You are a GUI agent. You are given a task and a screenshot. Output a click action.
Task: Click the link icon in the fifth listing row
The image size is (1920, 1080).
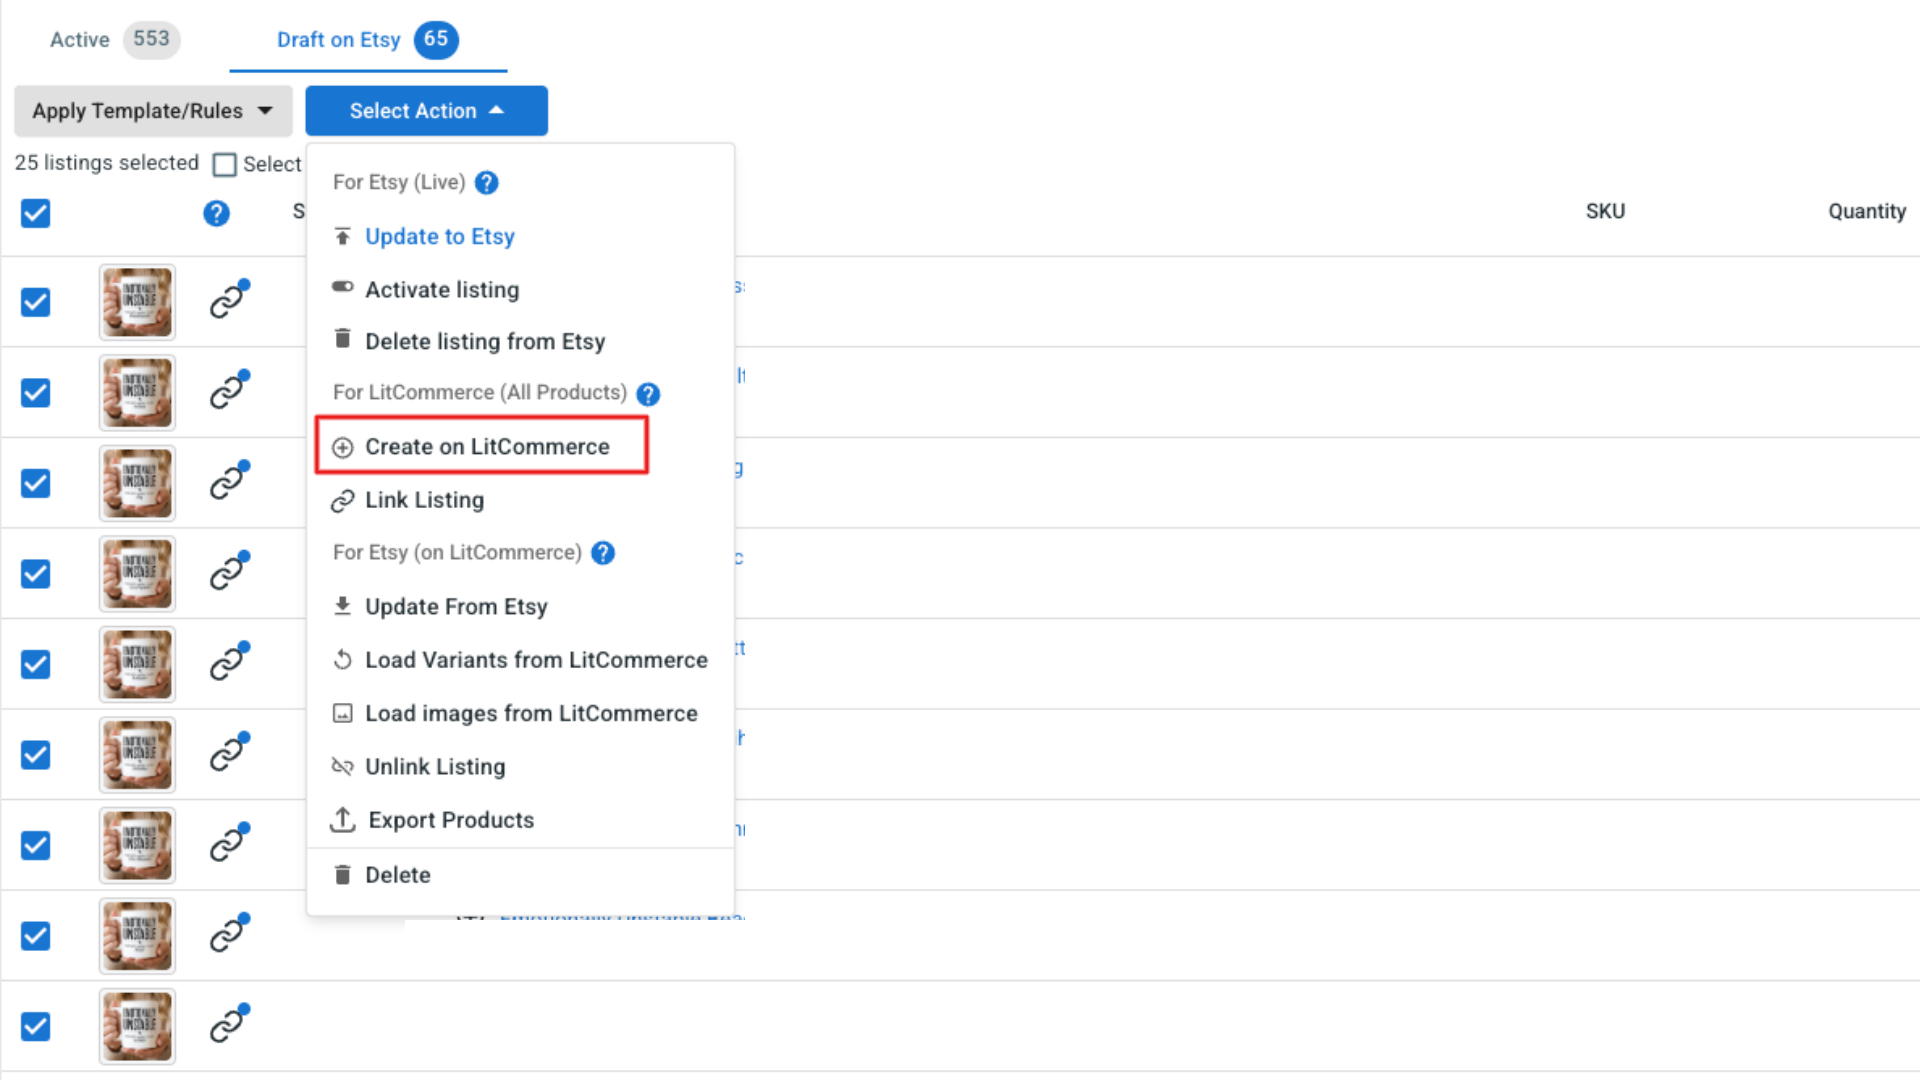point(229,661)
